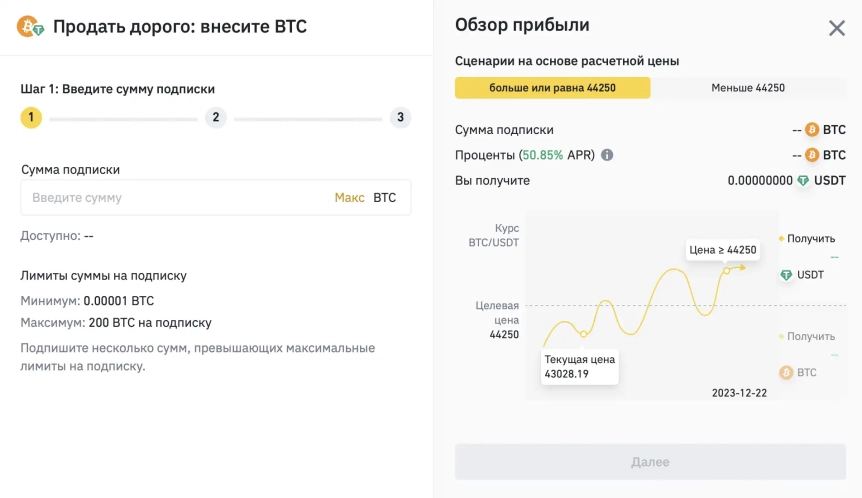Click the USDT icon beside 0.00000000
This screenshot has width=862, height=498.
pyautogui.click(x=803, y=181)
